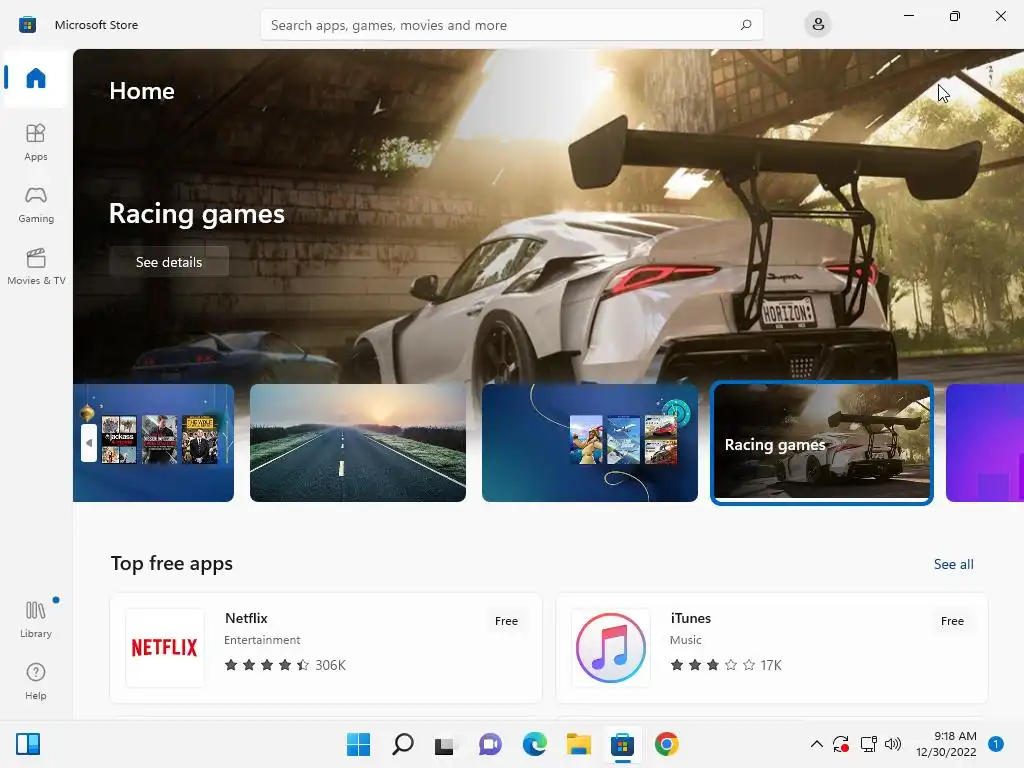Click Microsoft Store taskbar icon

(622, 744)
